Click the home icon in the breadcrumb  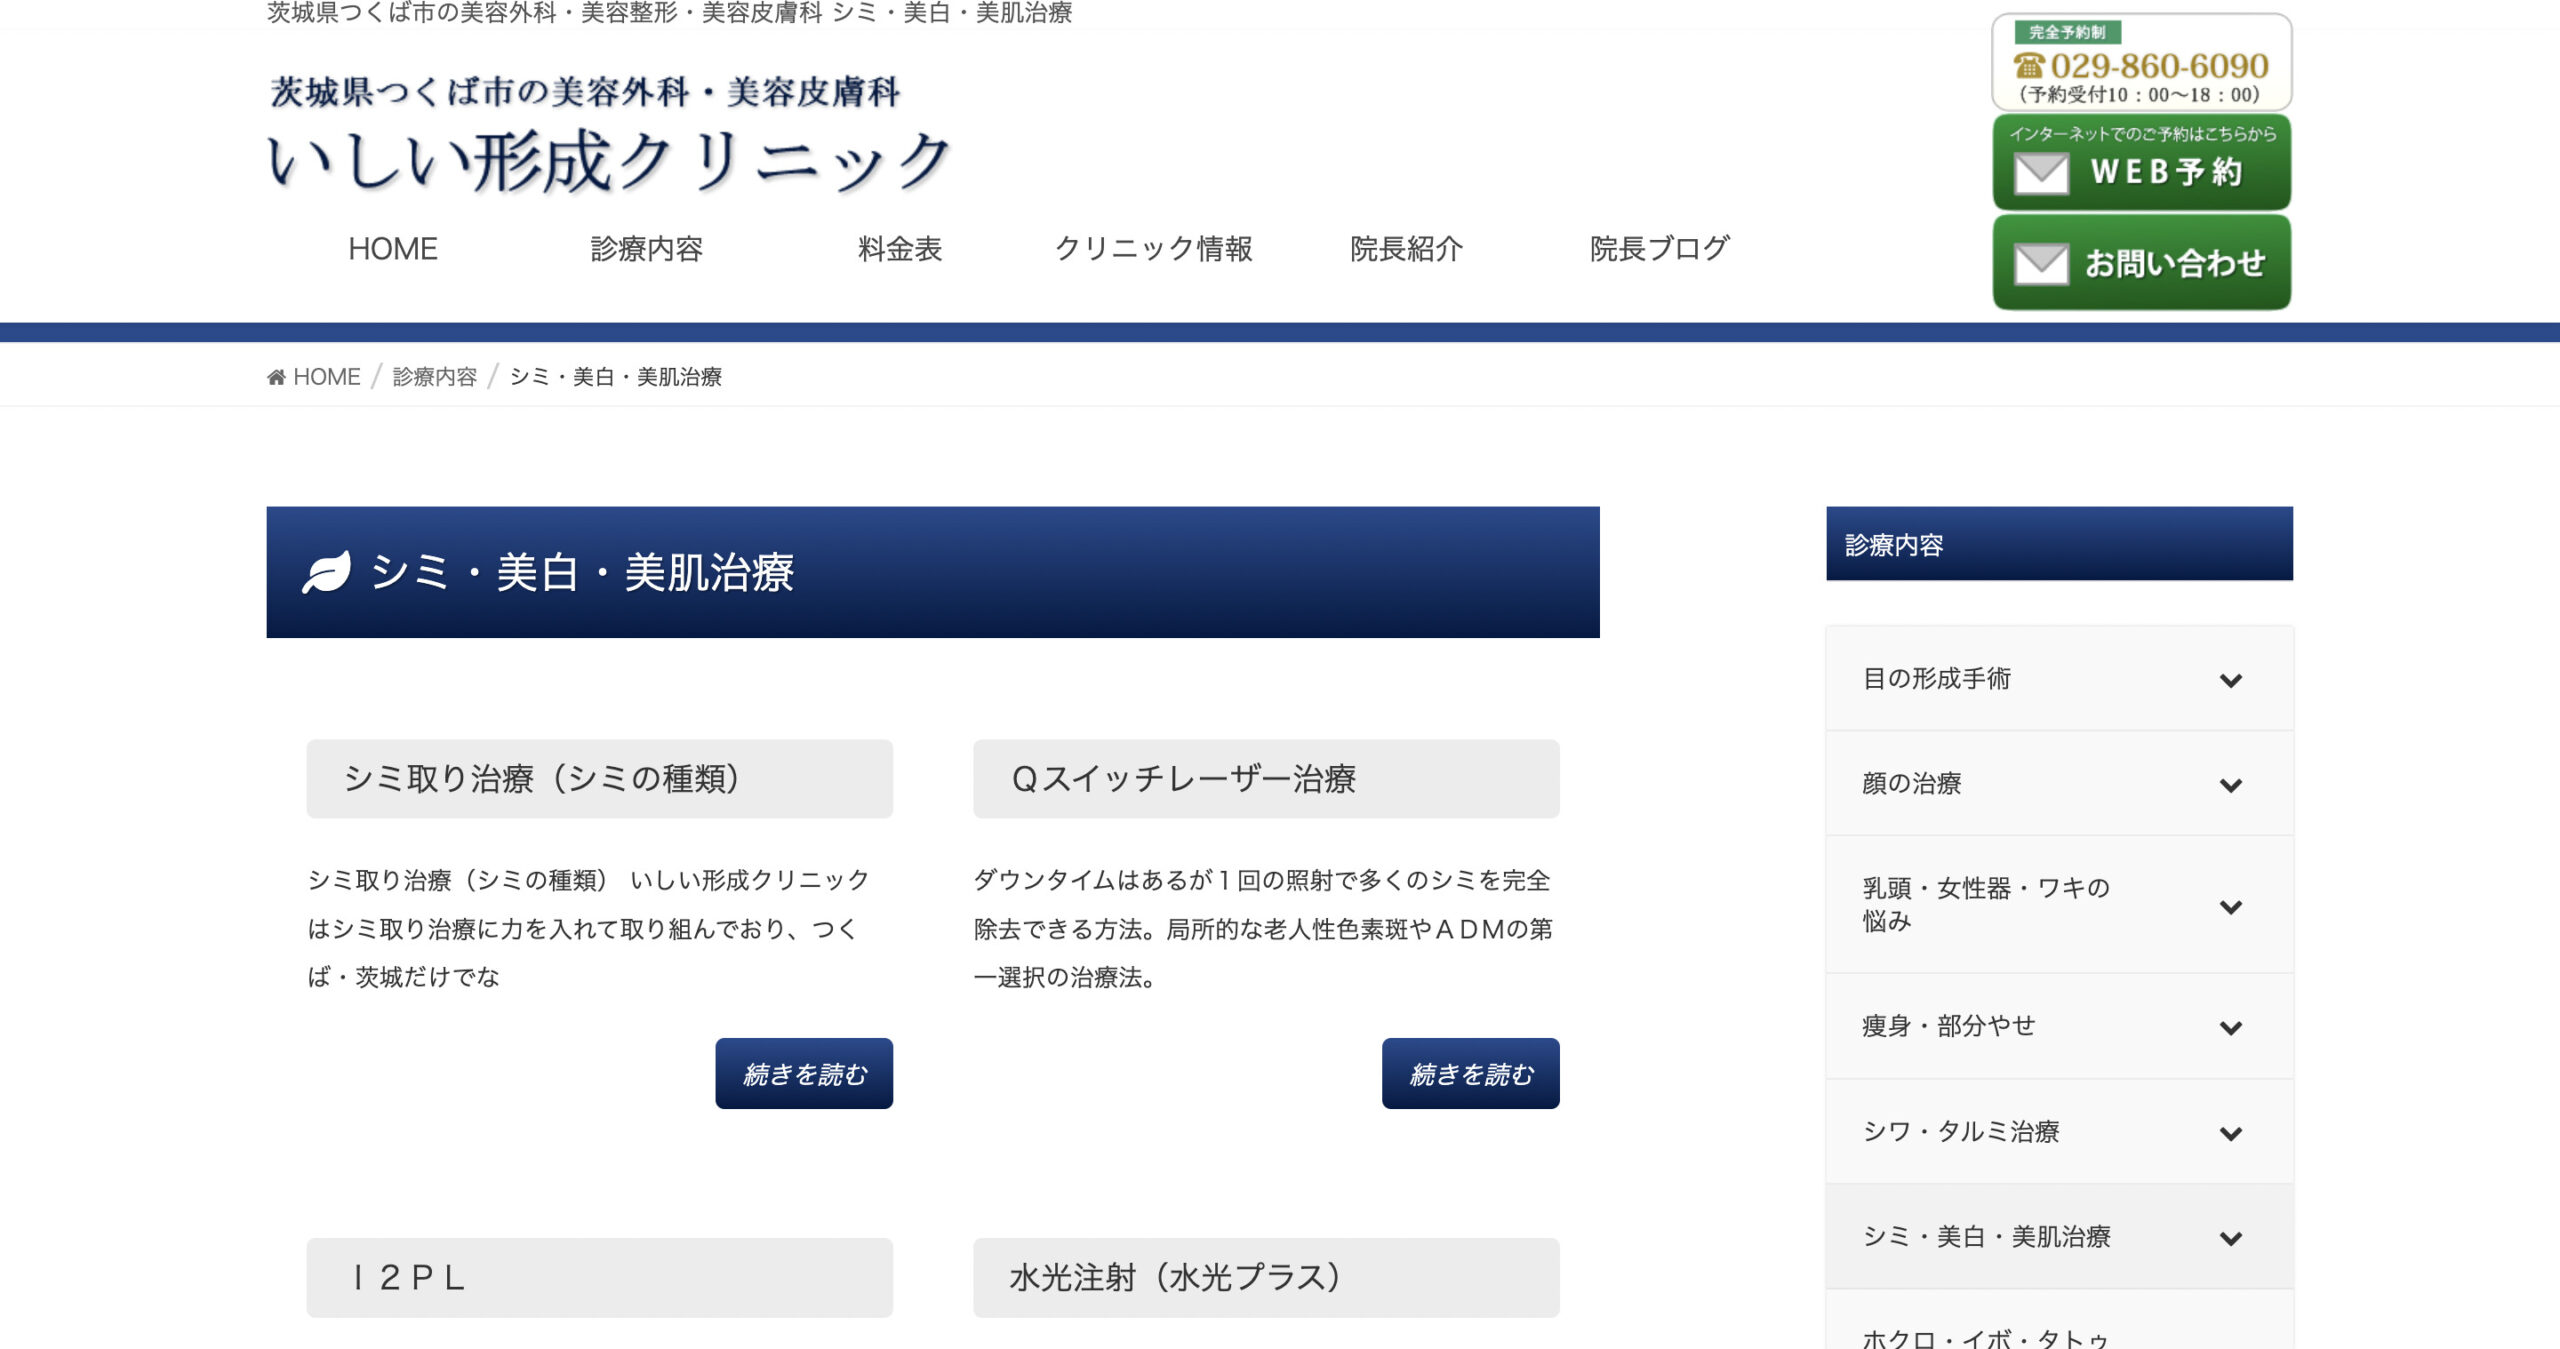click(x=277, y=376)
